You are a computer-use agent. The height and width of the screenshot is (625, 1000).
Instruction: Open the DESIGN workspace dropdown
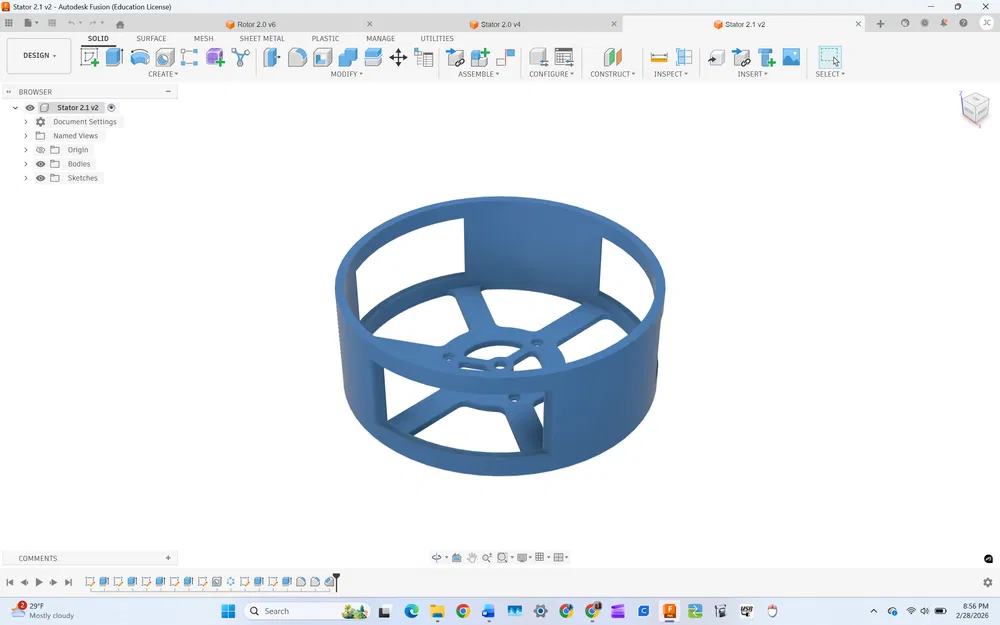(x=39, y=56)
